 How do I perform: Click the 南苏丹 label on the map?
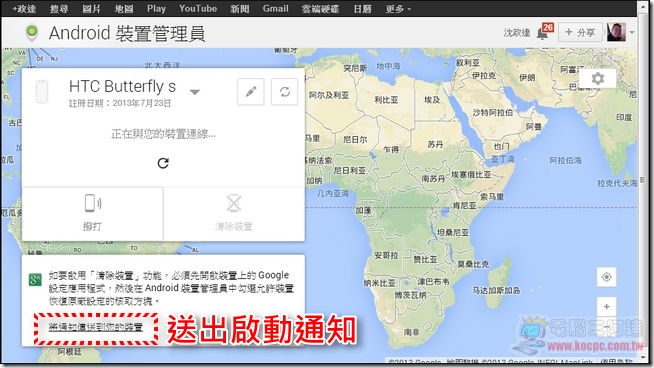[433, 178]
